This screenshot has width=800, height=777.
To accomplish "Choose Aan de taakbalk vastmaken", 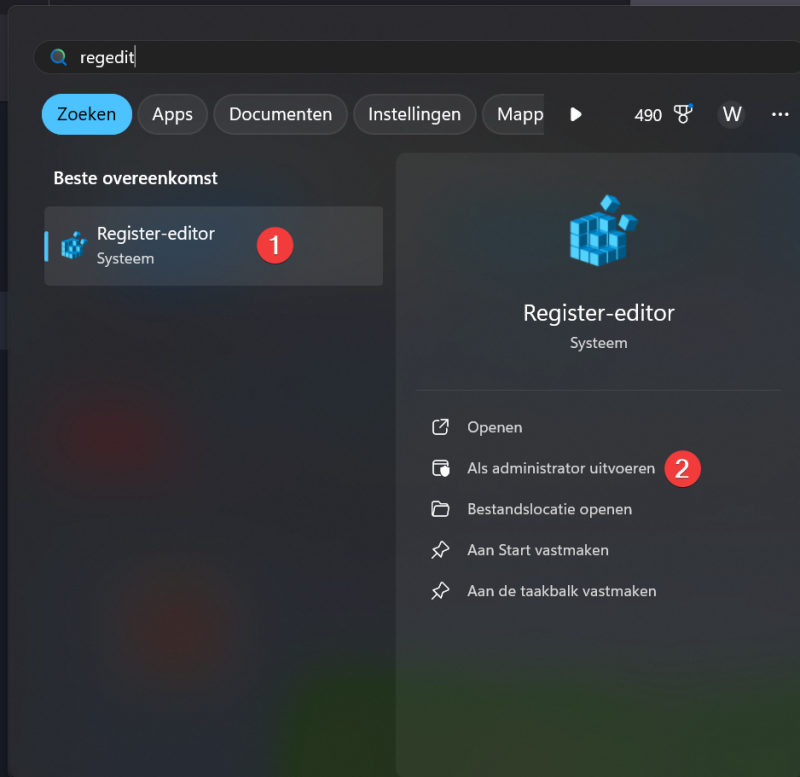I will pyautogui.click(x=561, y=591).
